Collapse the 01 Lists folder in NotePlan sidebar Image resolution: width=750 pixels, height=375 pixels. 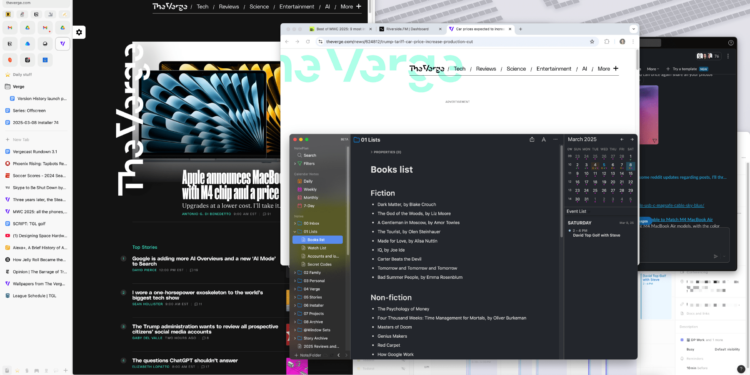[x=295, y=232]
